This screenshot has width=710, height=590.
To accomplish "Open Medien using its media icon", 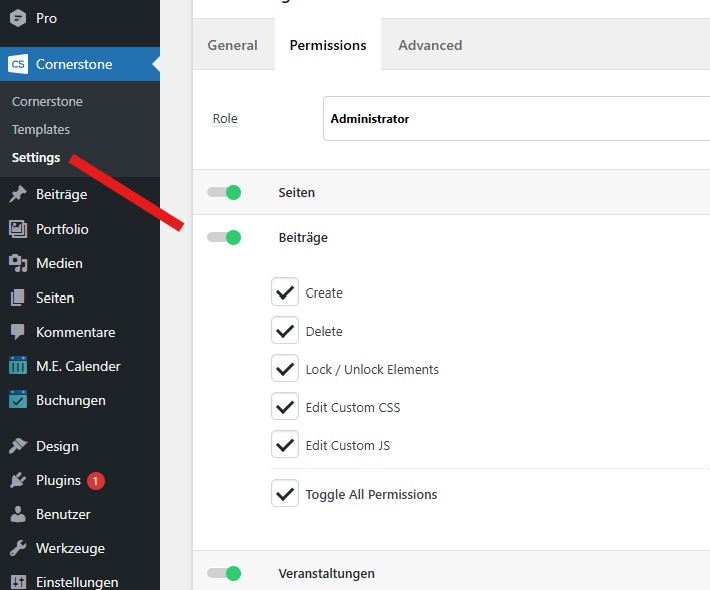I will [18, 263].
